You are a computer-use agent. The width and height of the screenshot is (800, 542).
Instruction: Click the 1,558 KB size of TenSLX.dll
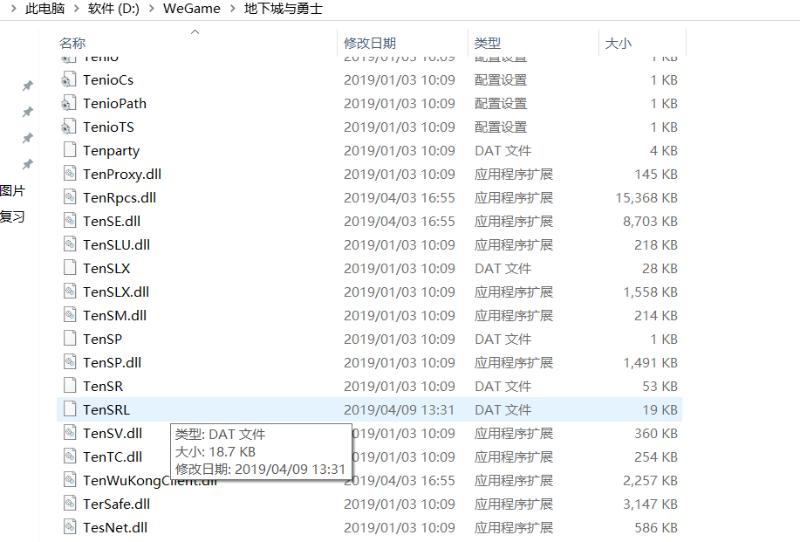pyautogui.click(x=650, y=292)
